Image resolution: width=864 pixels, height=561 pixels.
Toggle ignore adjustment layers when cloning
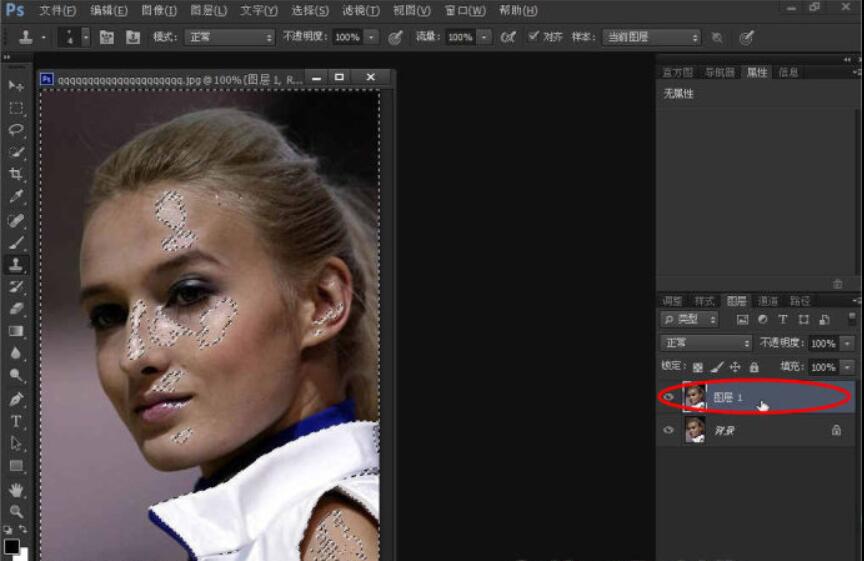point(717,37)
